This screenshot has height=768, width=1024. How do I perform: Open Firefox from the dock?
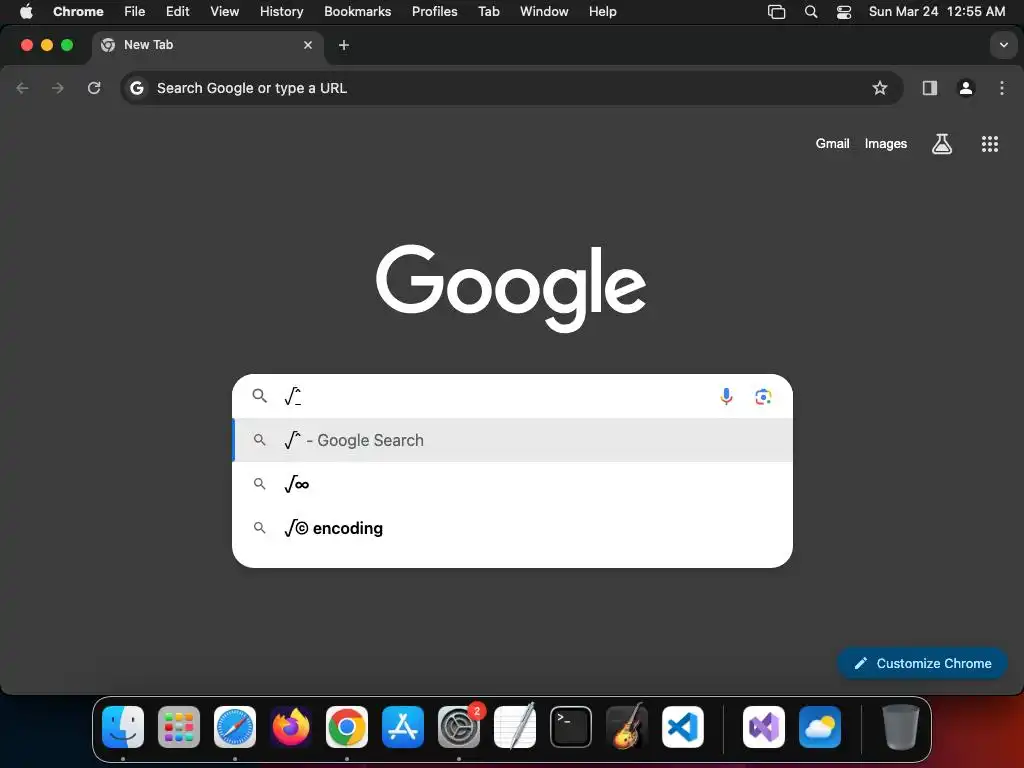[x=291, y=727]
